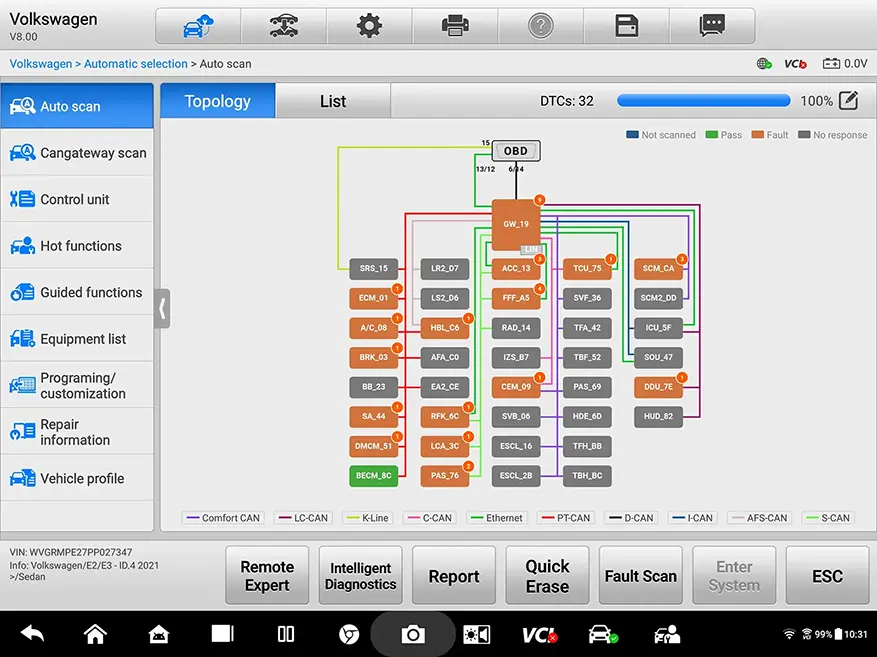Open Help via the question mark icon
Image resolution: width=877 pixels, height=657 pixels.
point(541,25)
